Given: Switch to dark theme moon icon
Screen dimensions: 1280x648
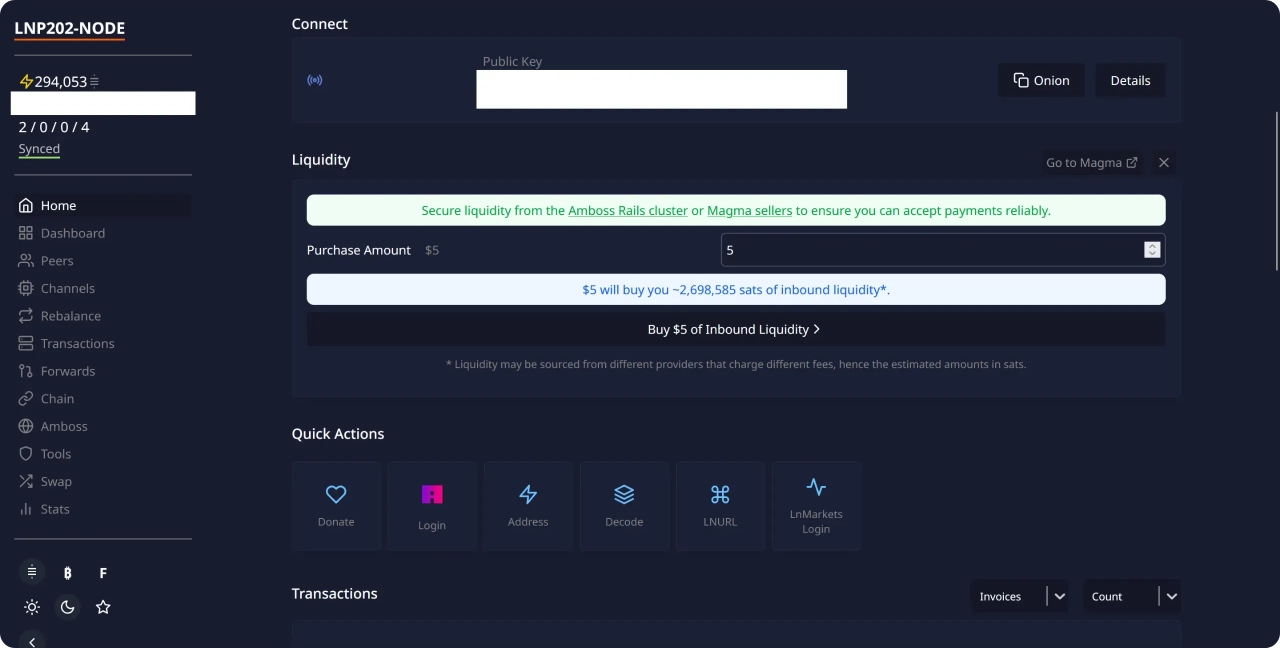Looking at the screenshot, I should tap(67, 607).
